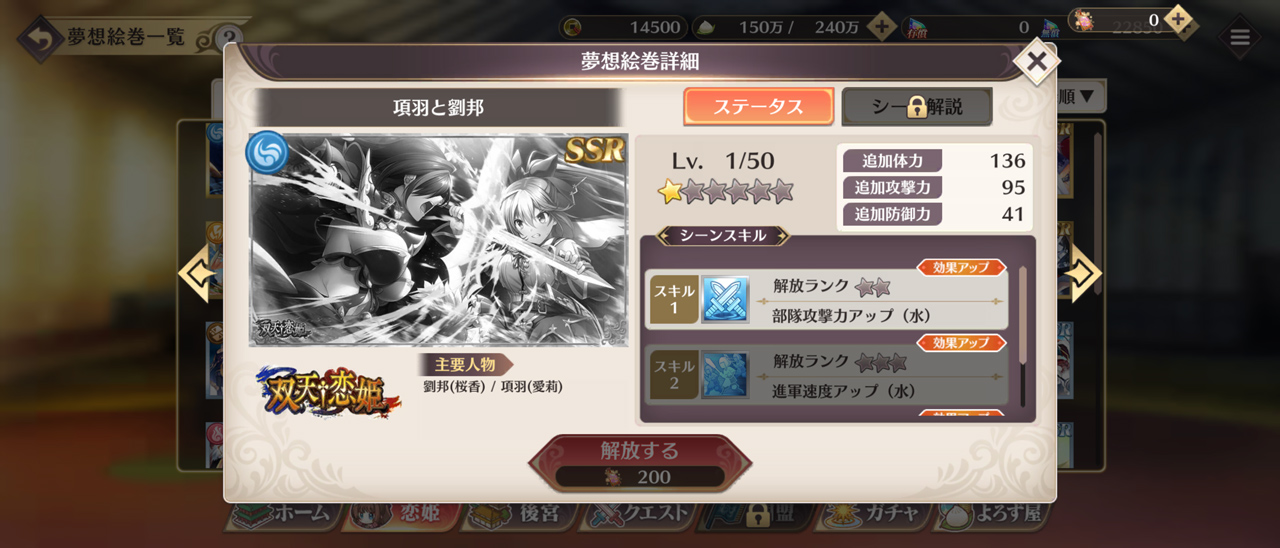Open the help question mark icon
Viewport: 1280px width, 548px height.
point(229,39)
